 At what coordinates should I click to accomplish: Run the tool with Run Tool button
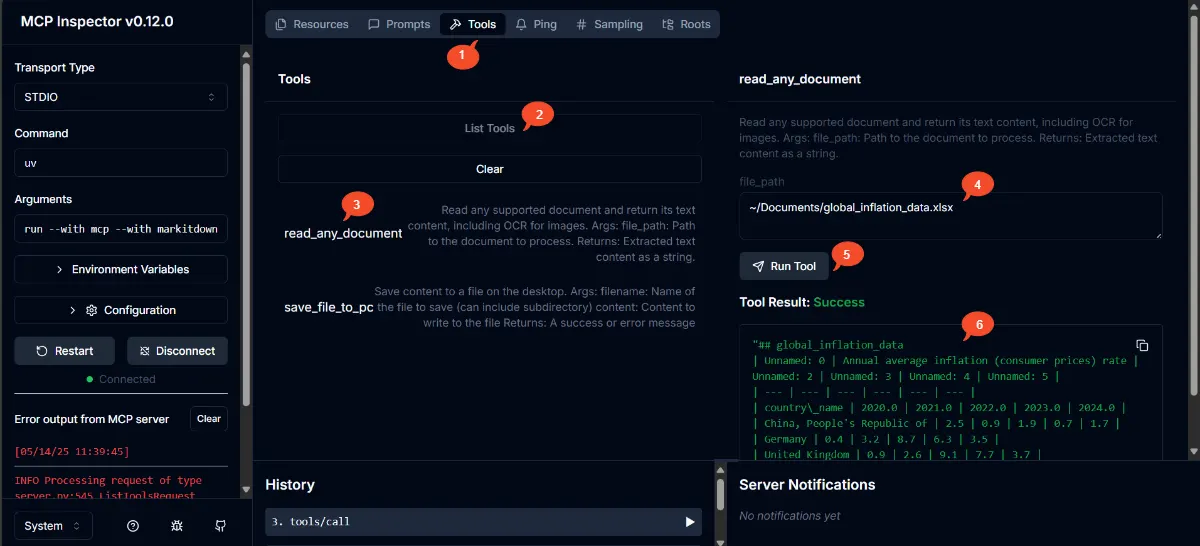pos(784,266)
